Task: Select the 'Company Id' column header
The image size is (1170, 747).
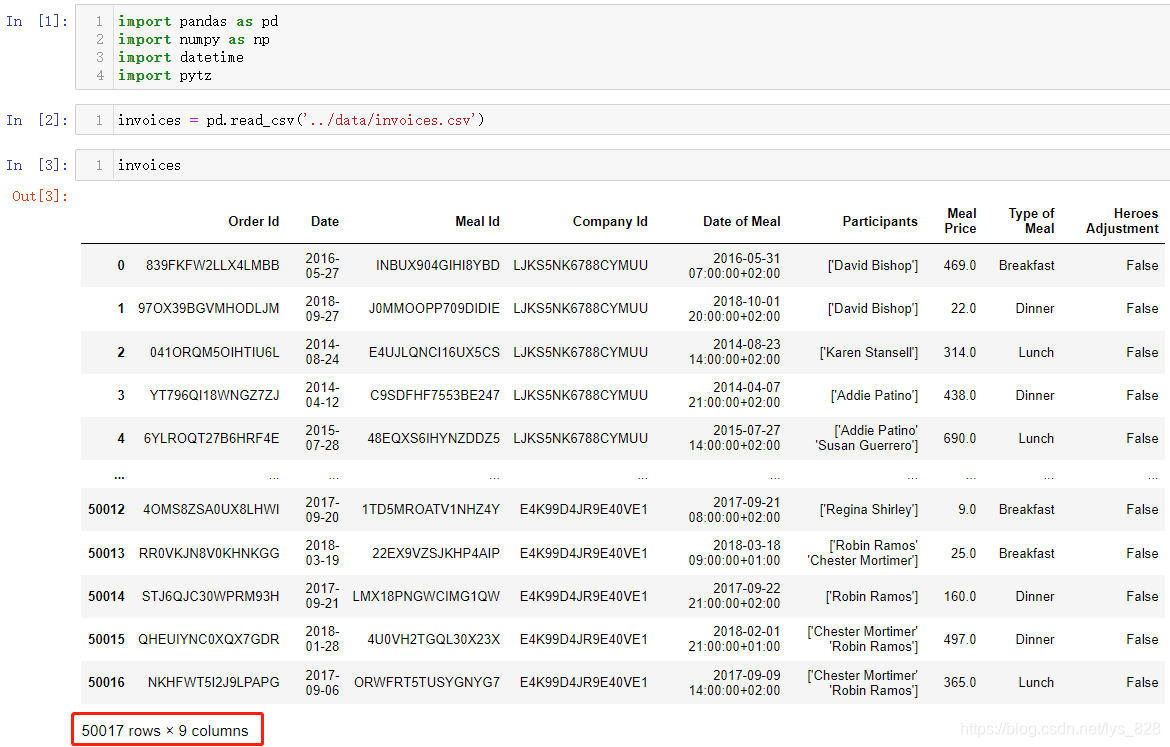Action: pyautogui.click(x=610, y=222)
